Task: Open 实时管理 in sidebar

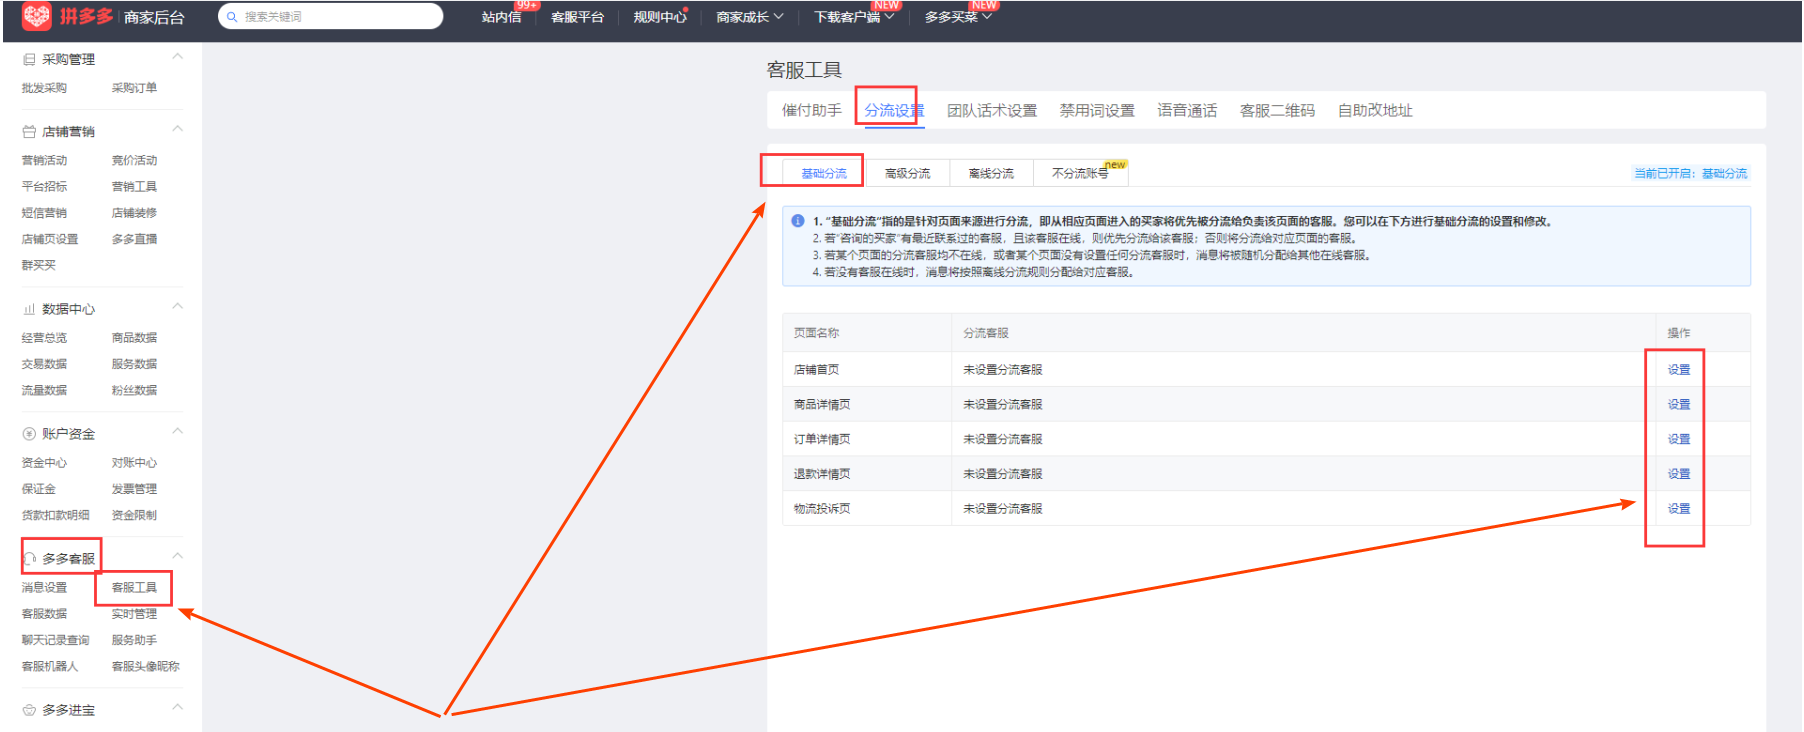Action: 134,614
